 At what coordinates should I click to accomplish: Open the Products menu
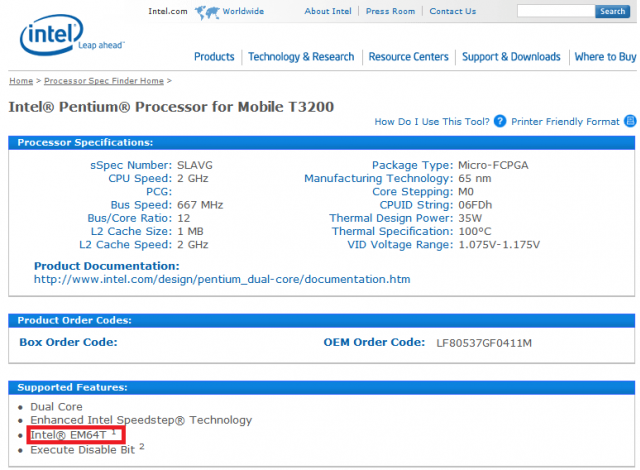tap(214, 57)
